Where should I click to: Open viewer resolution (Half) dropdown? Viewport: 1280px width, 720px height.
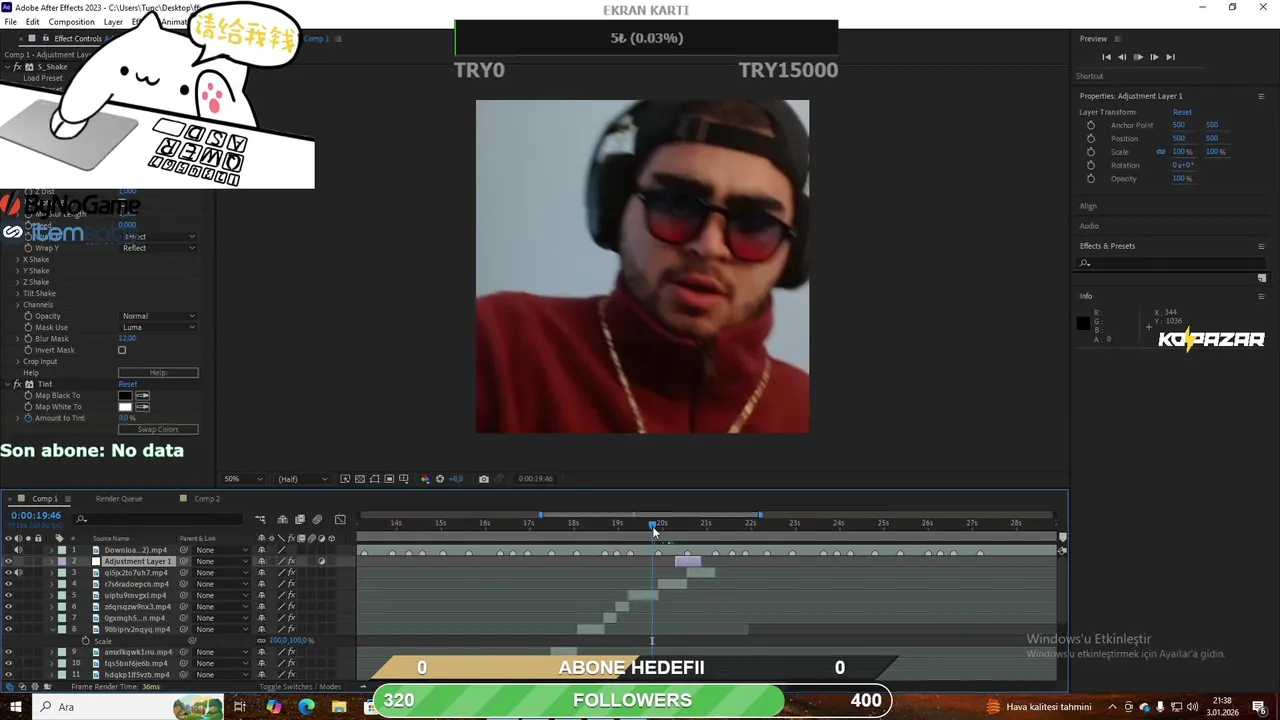[302, 479]
